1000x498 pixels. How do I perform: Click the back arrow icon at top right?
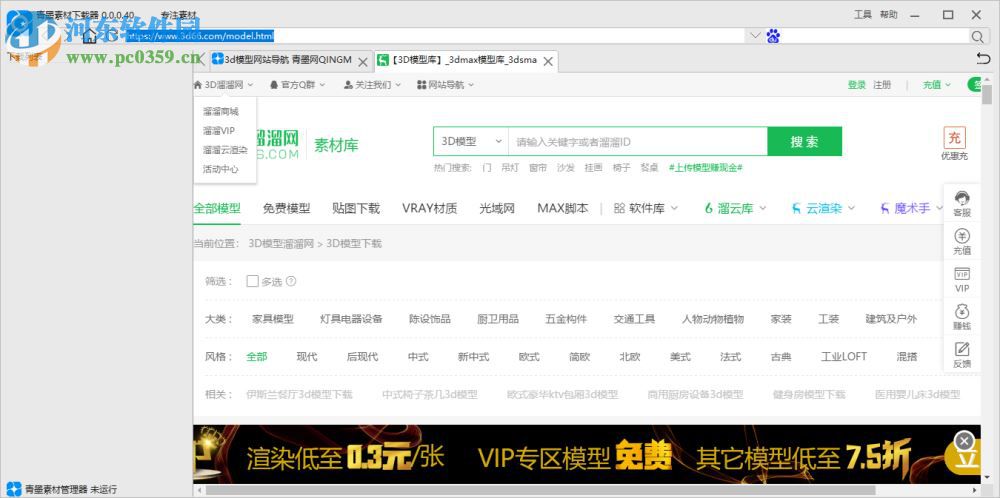983,59
